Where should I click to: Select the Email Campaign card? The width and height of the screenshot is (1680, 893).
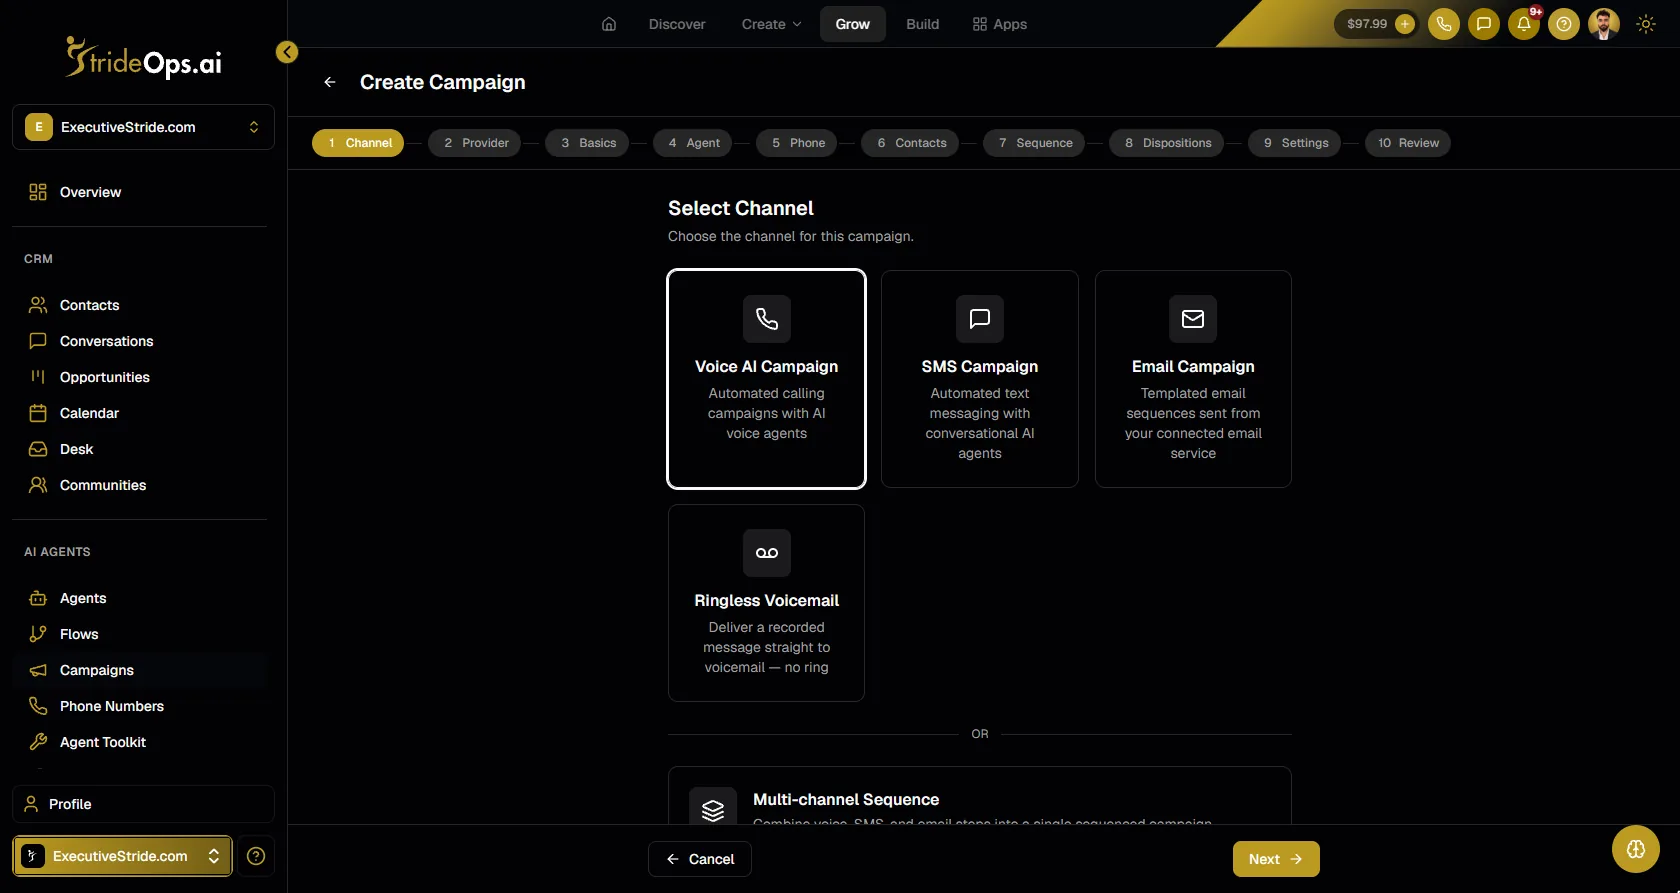pos(1193,379)
